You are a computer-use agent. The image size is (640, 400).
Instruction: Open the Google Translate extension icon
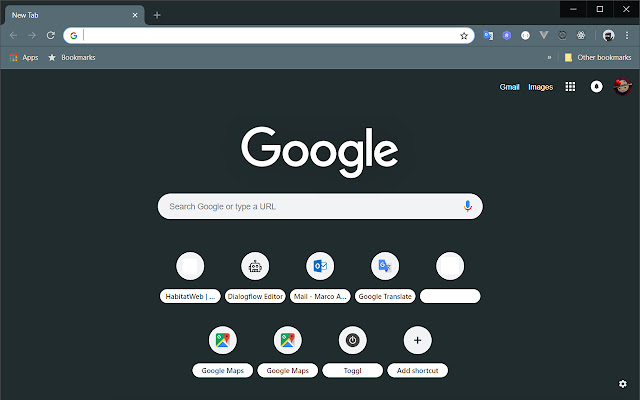488,36
